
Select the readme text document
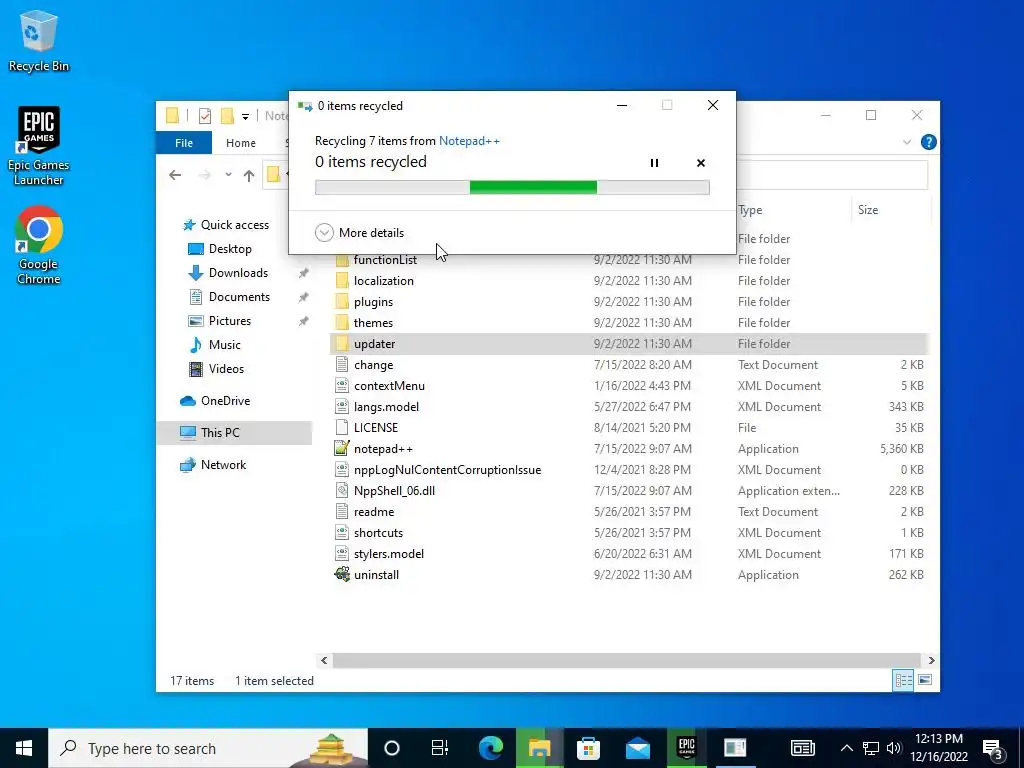[374, 511]
